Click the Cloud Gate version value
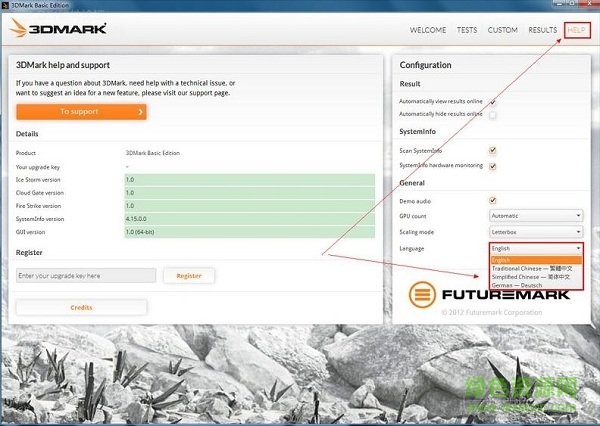The height and width of the screenshot is (426, 600). (249, 193)
